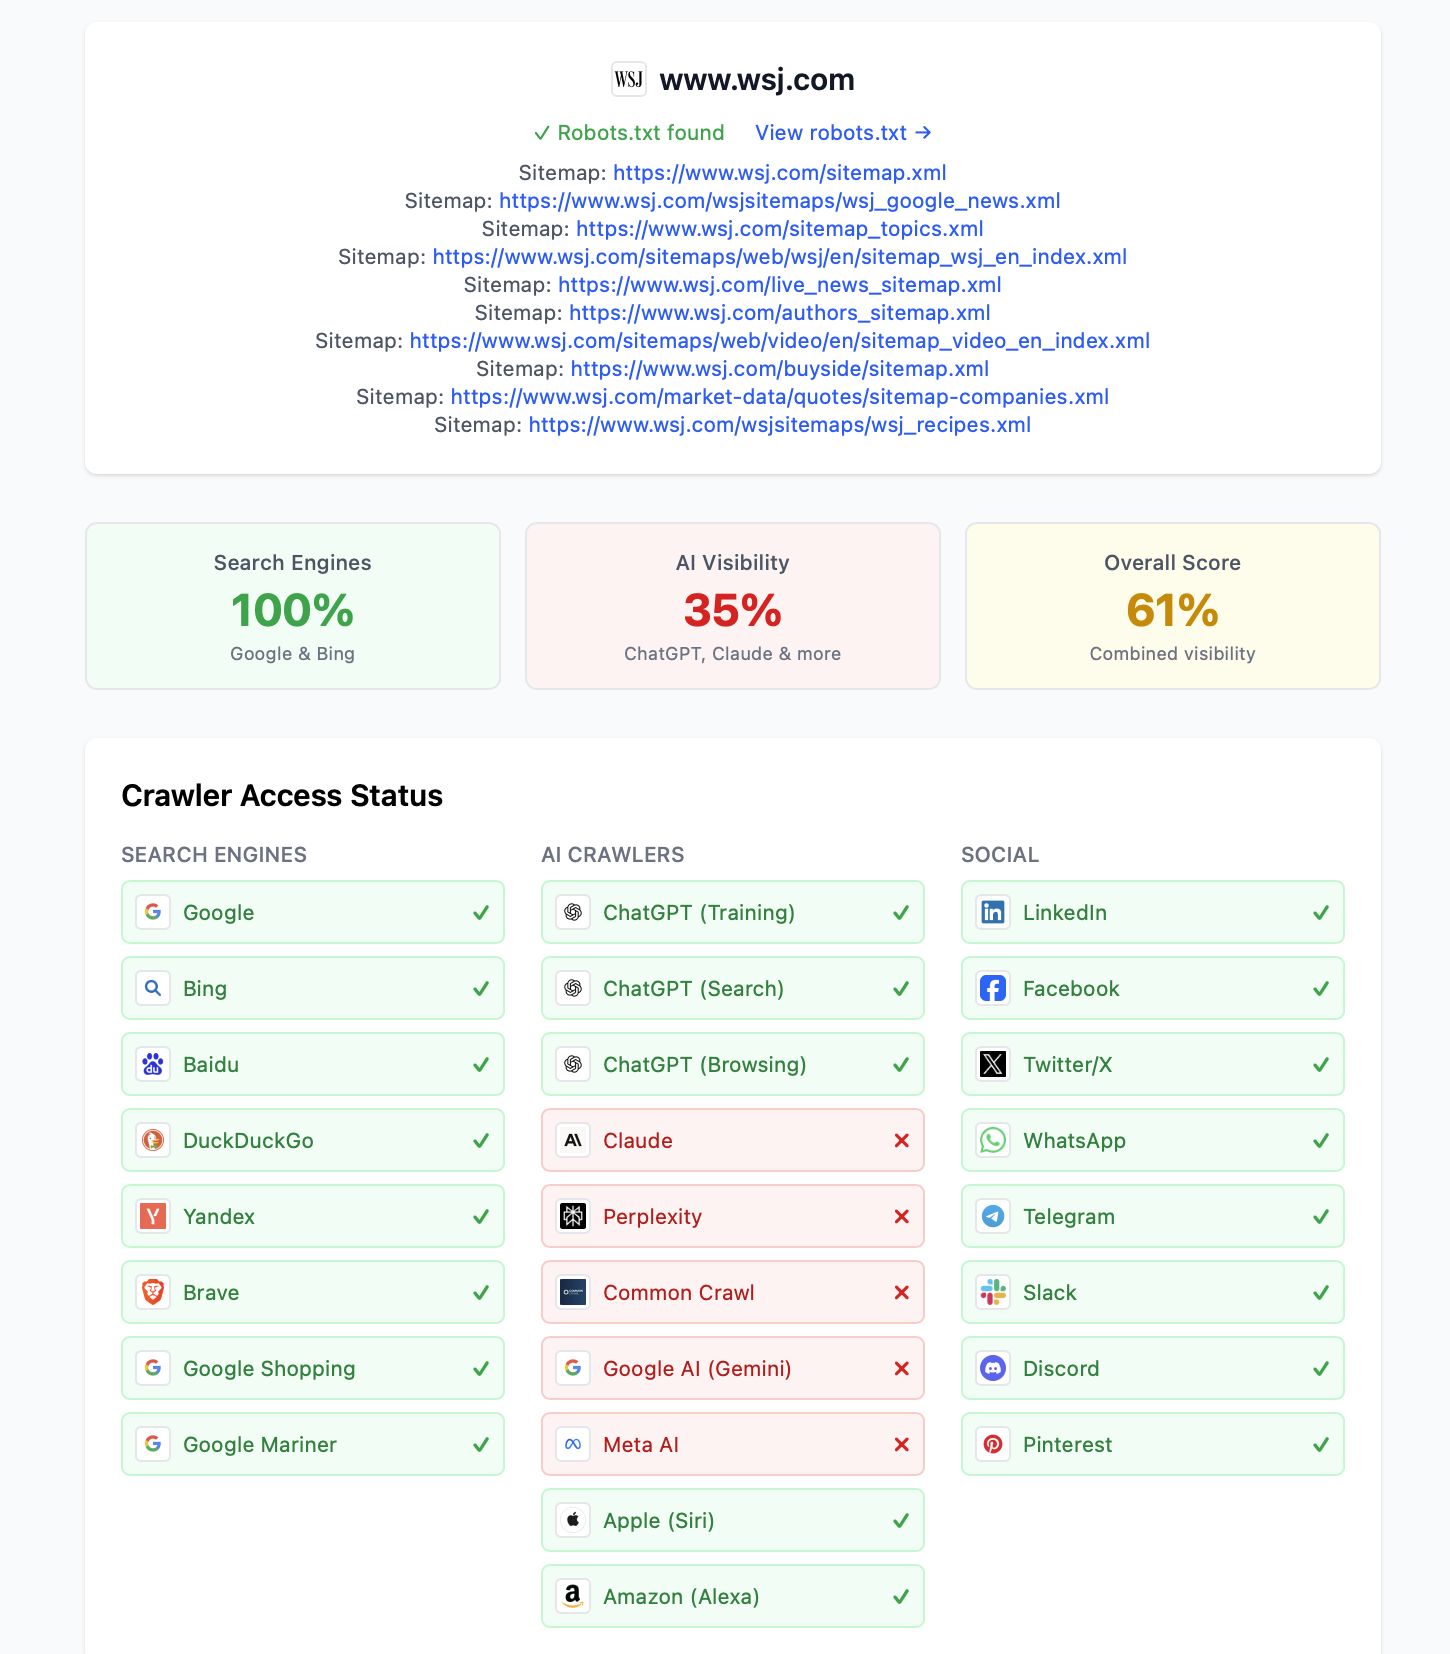Select the Google icon under Search Engines
Image resolution: width=1450 pixels, height=1654 pixels.
(153, 912)
